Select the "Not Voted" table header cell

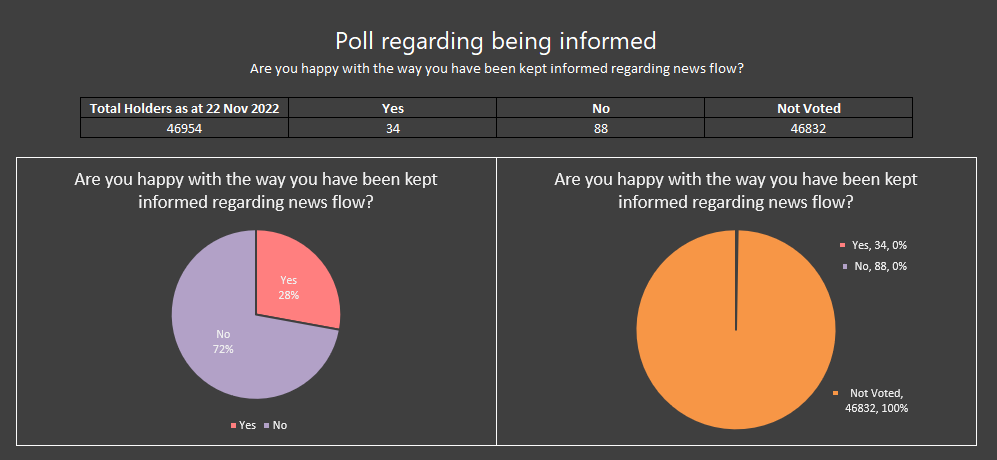coord(808,108)
